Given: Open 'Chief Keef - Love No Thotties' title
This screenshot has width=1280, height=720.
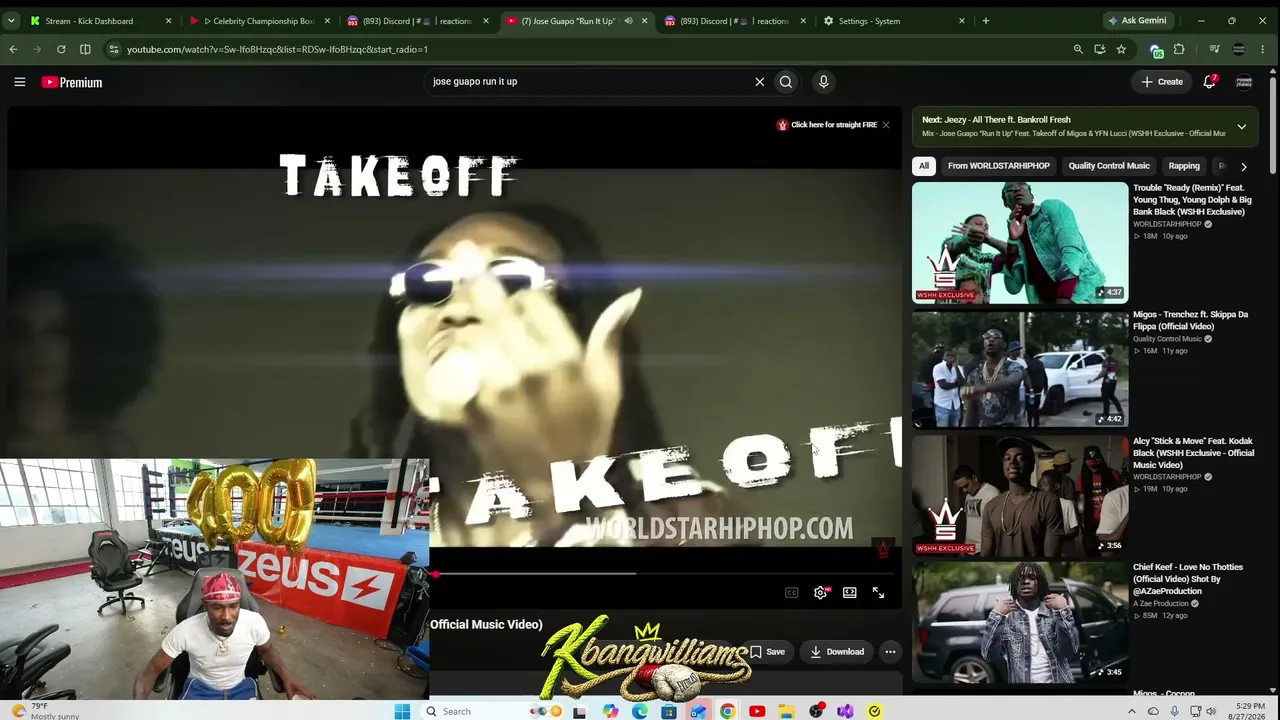Looking at the screenshot, I should (x=1189, y=579).
